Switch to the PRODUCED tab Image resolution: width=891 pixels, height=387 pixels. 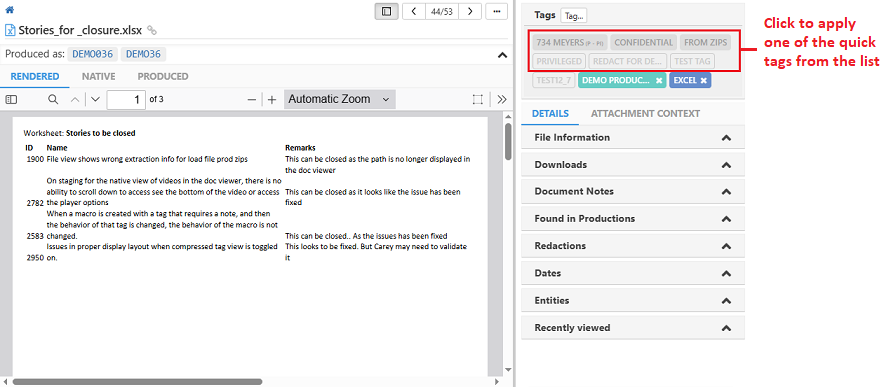click(163, 77)
